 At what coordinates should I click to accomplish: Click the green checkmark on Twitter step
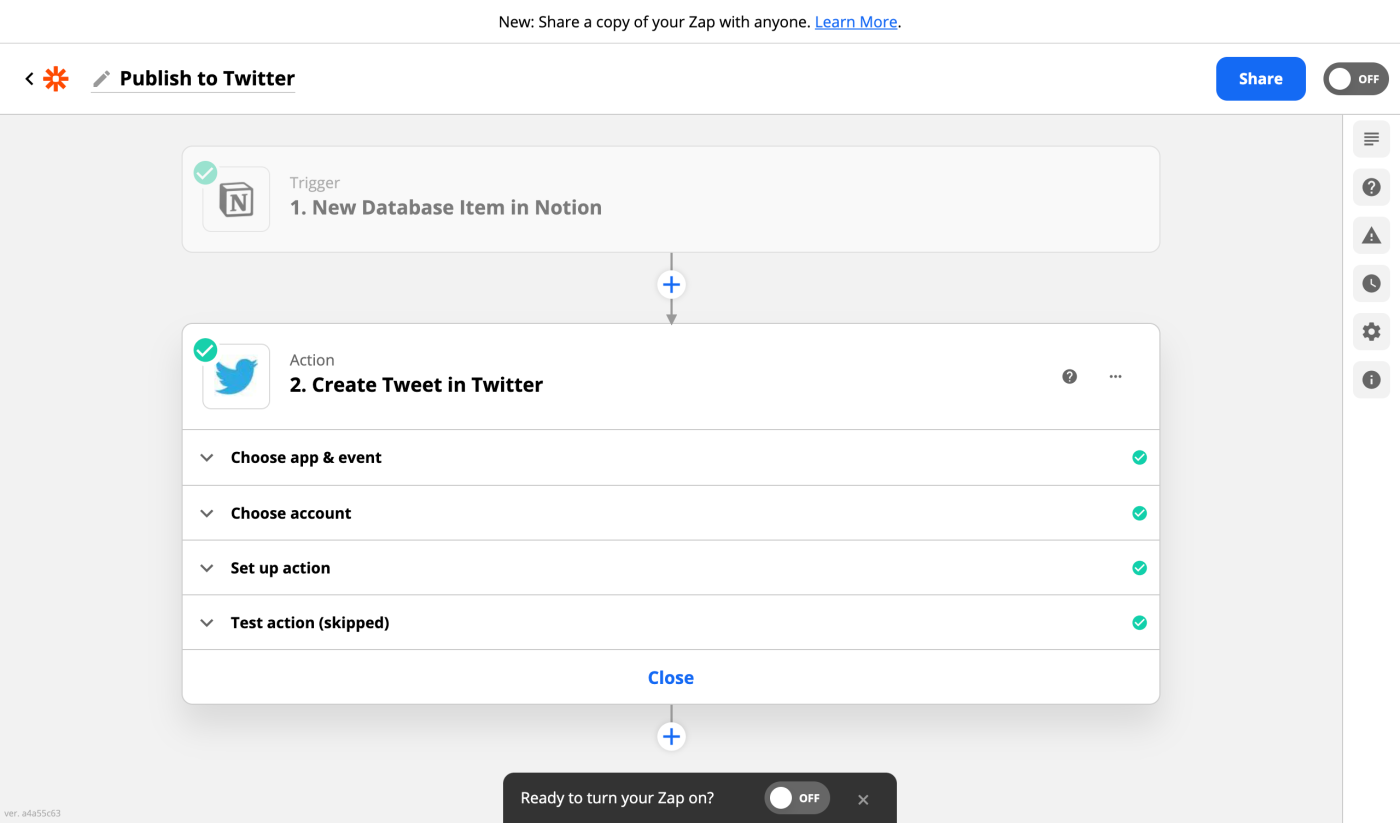205,350
